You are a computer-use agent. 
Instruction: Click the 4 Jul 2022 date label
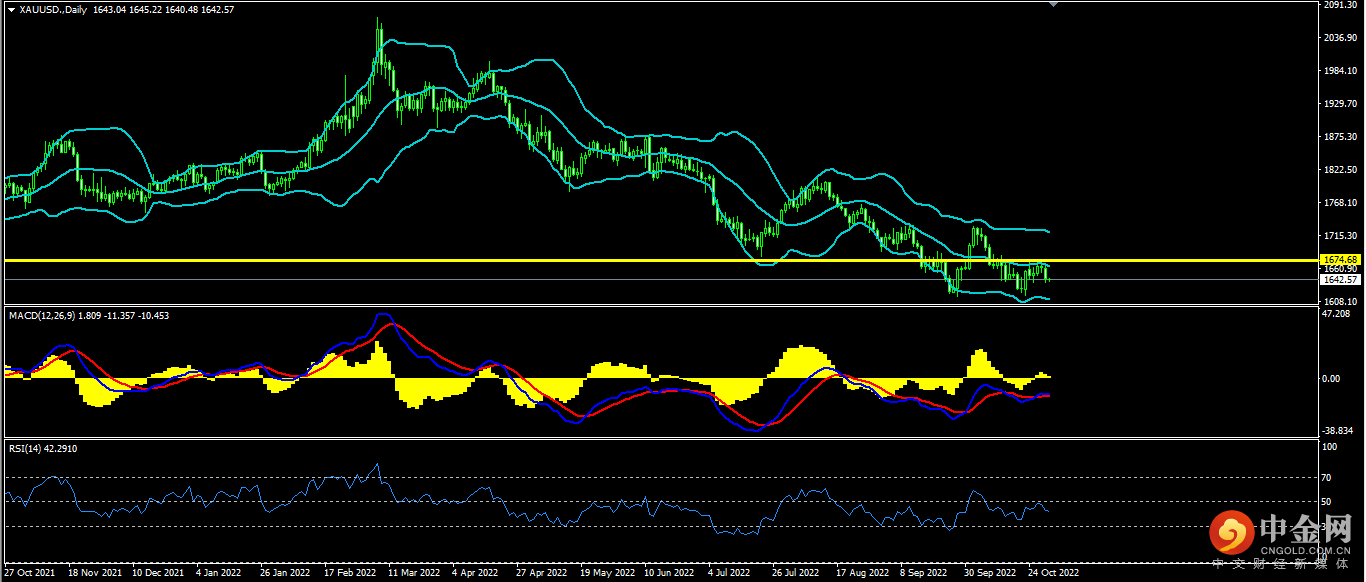[x=729, y=574]
